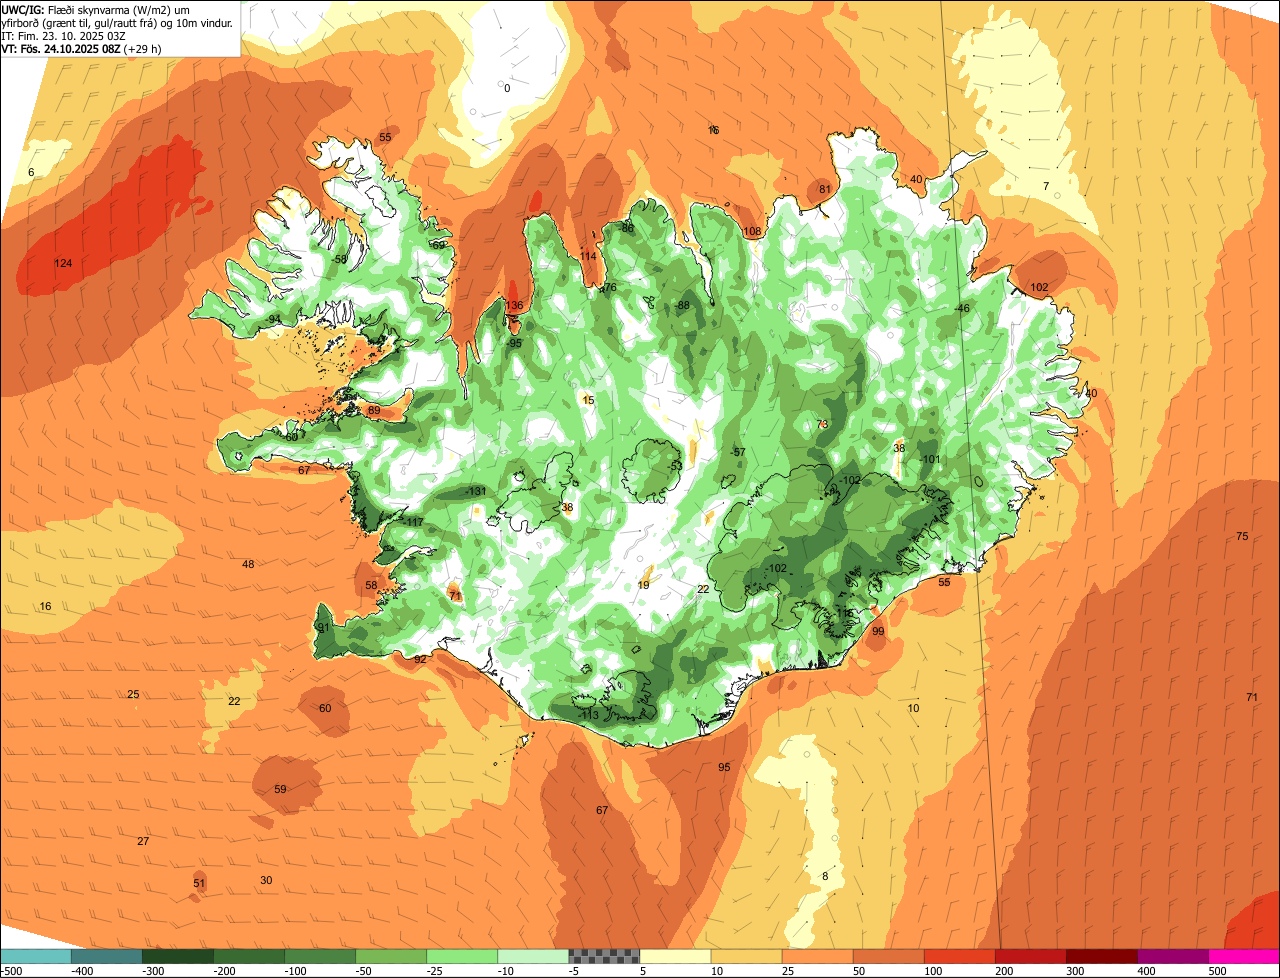Select the darkest green -300 to -200 legend swatch
Viewport: 1280px width, 978px height.
click(x=177, y=956)
